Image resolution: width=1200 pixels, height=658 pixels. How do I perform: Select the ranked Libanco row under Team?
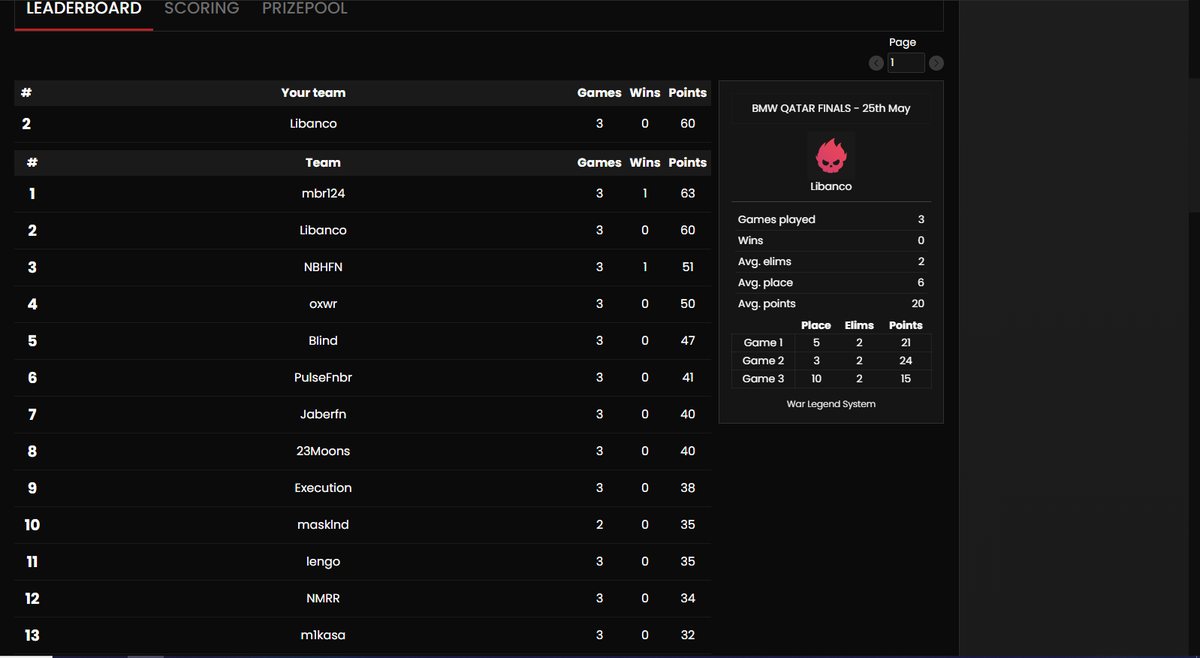[363, 231]
